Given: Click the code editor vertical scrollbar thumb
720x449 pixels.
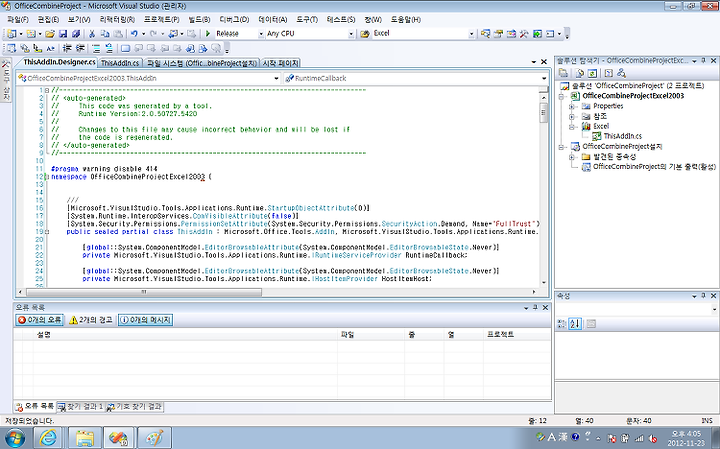Looking at the screenshot, I should [x=544, y=113].
